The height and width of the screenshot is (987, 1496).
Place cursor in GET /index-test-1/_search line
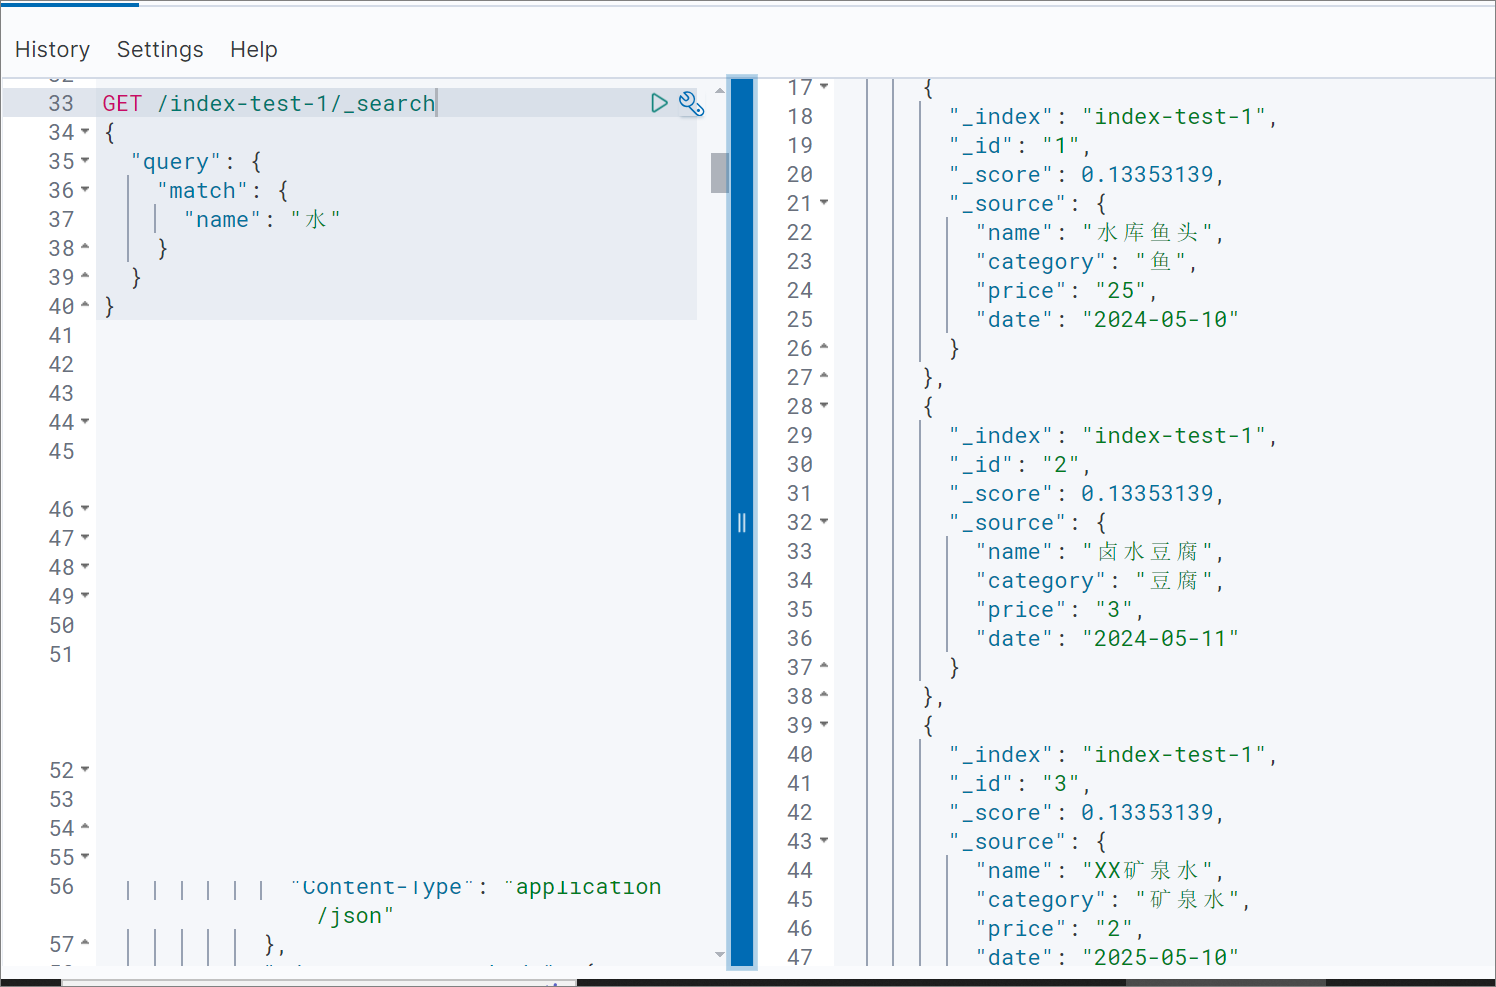[x=269, y=103]
